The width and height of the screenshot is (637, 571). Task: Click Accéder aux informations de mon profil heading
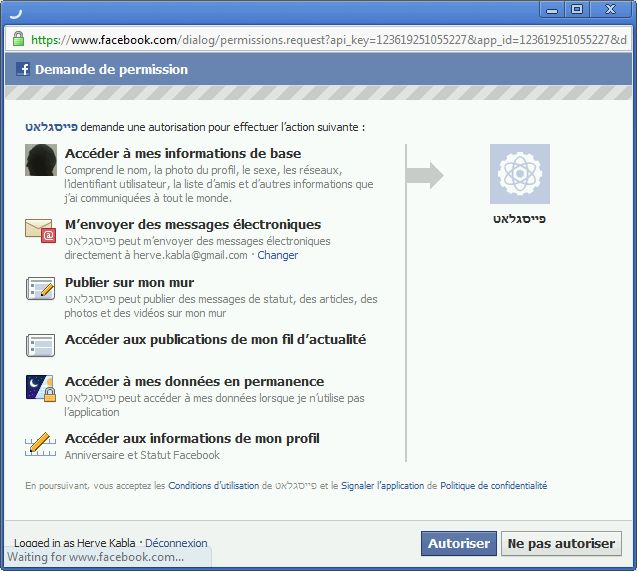[192, 439]
